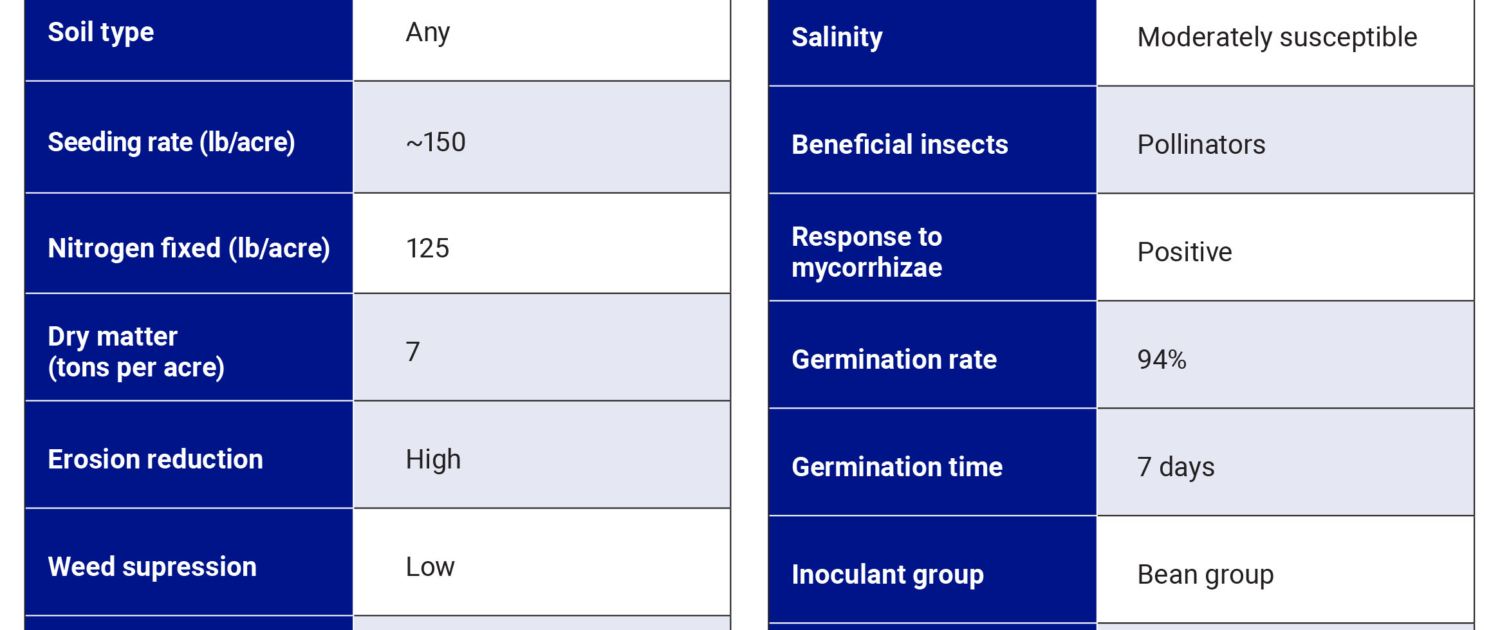Click the Beneficial insects label

coord(900,145)
